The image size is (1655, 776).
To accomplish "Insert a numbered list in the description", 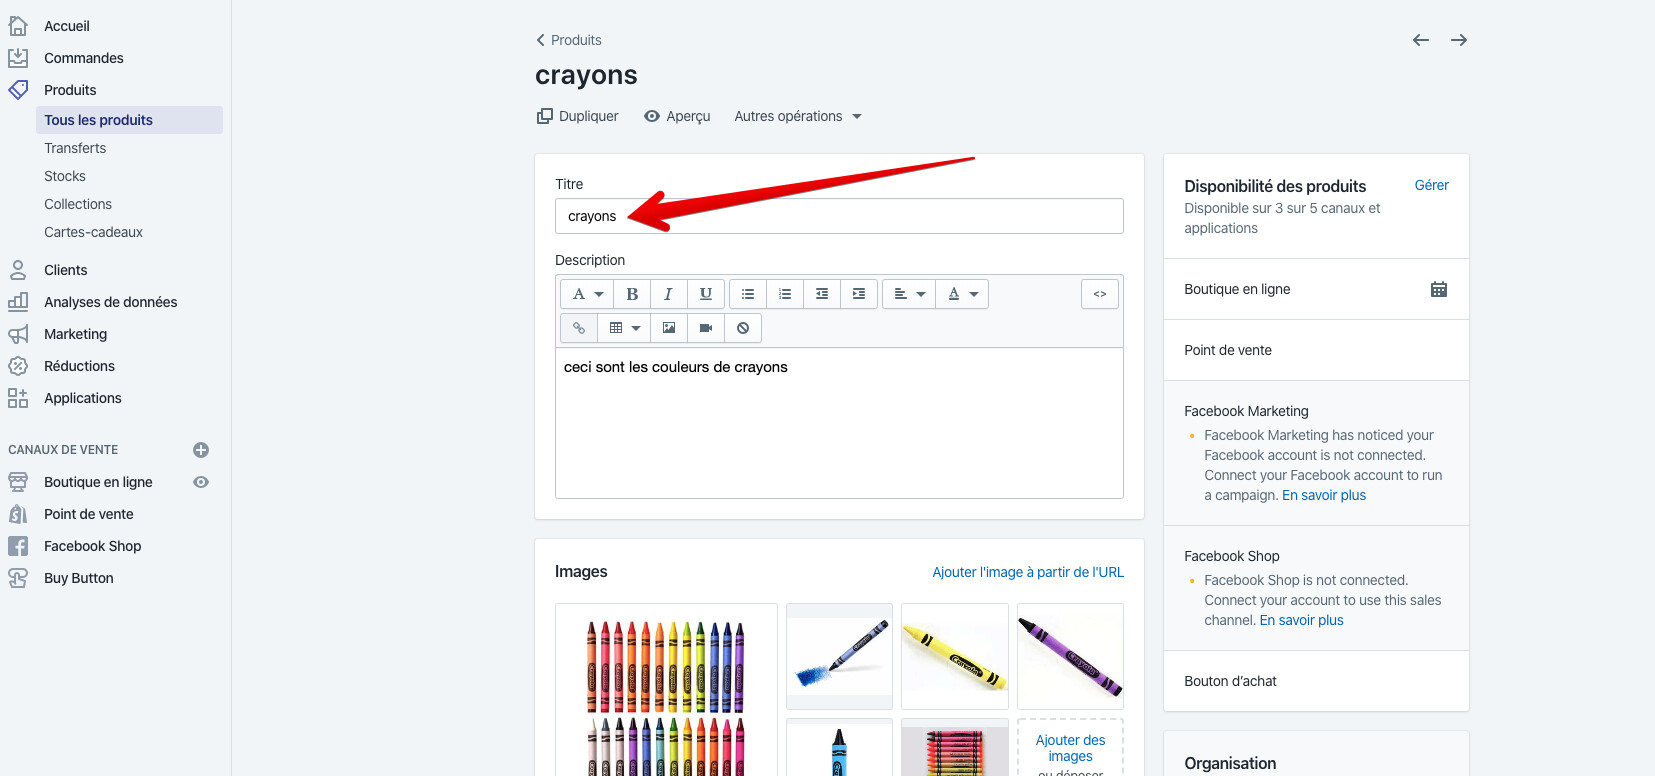I will click(x=785, y=294).
